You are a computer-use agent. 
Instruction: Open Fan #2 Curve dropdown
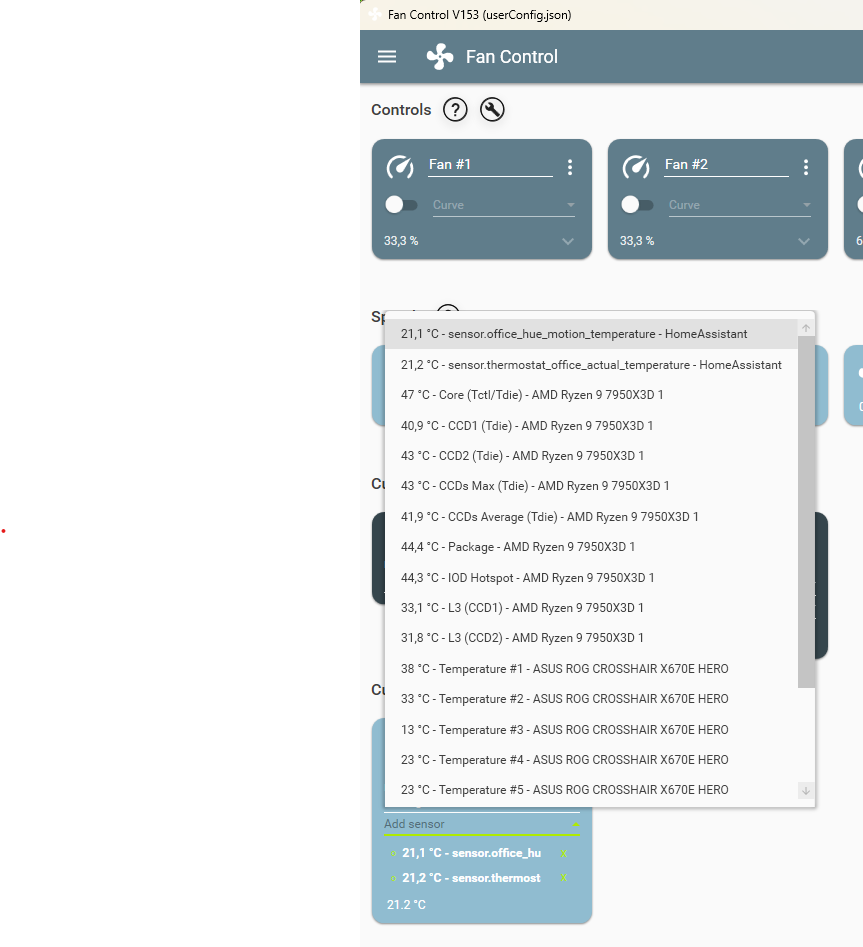(740, 205)
